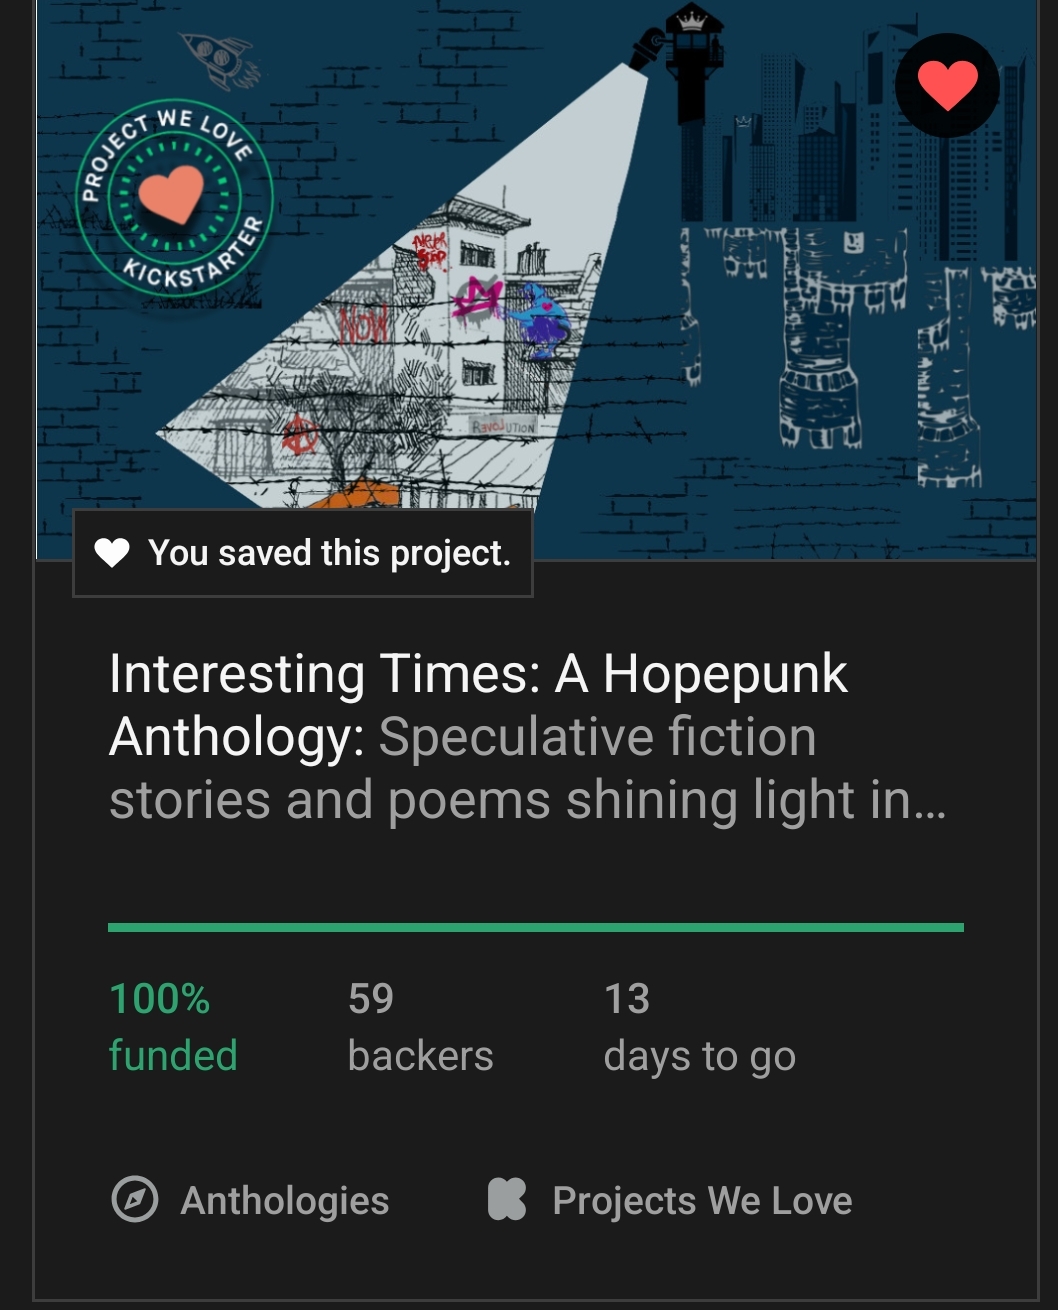
Task: Open Interesting Times: A Hopepunk Anthology title
Action: 478,675
